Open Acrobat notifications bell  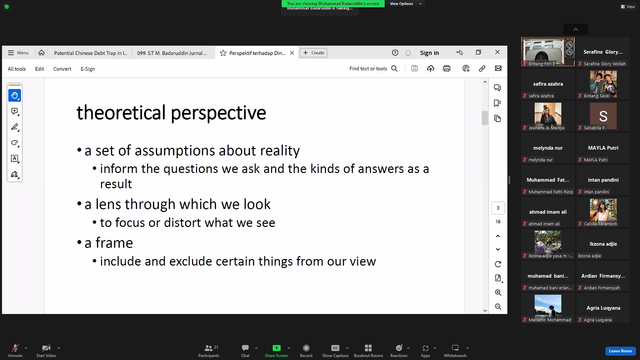[408, 53]
